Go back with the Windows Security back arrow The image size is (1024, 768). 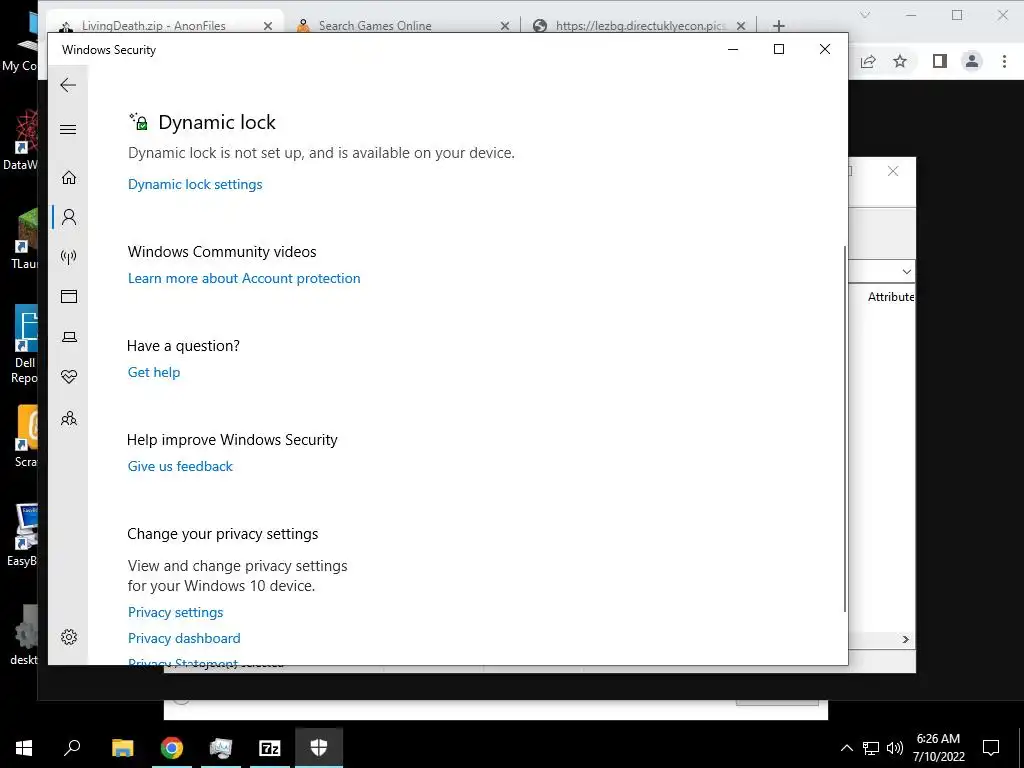tap(68, 85)
